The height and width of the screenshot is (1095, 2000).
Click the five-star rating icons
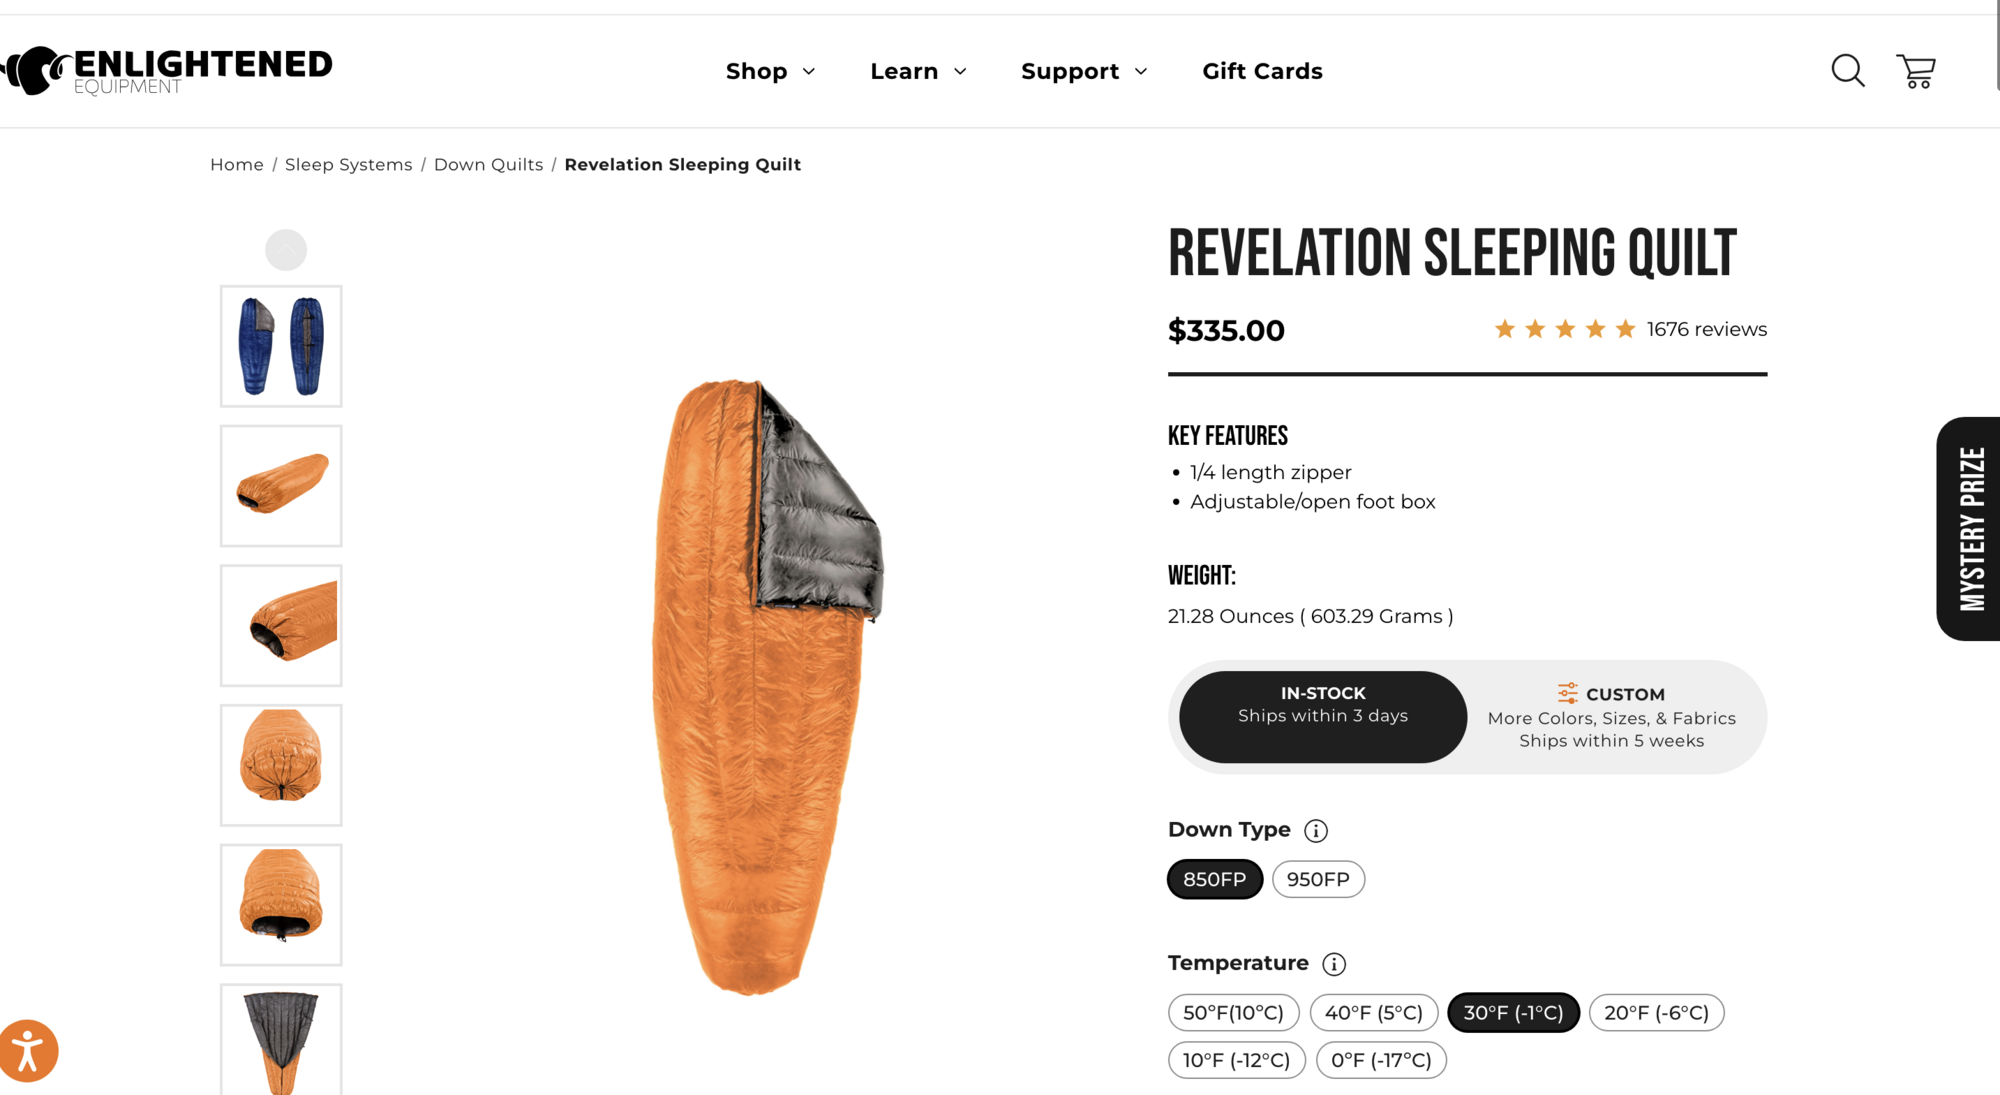[x=1564, y=329]
